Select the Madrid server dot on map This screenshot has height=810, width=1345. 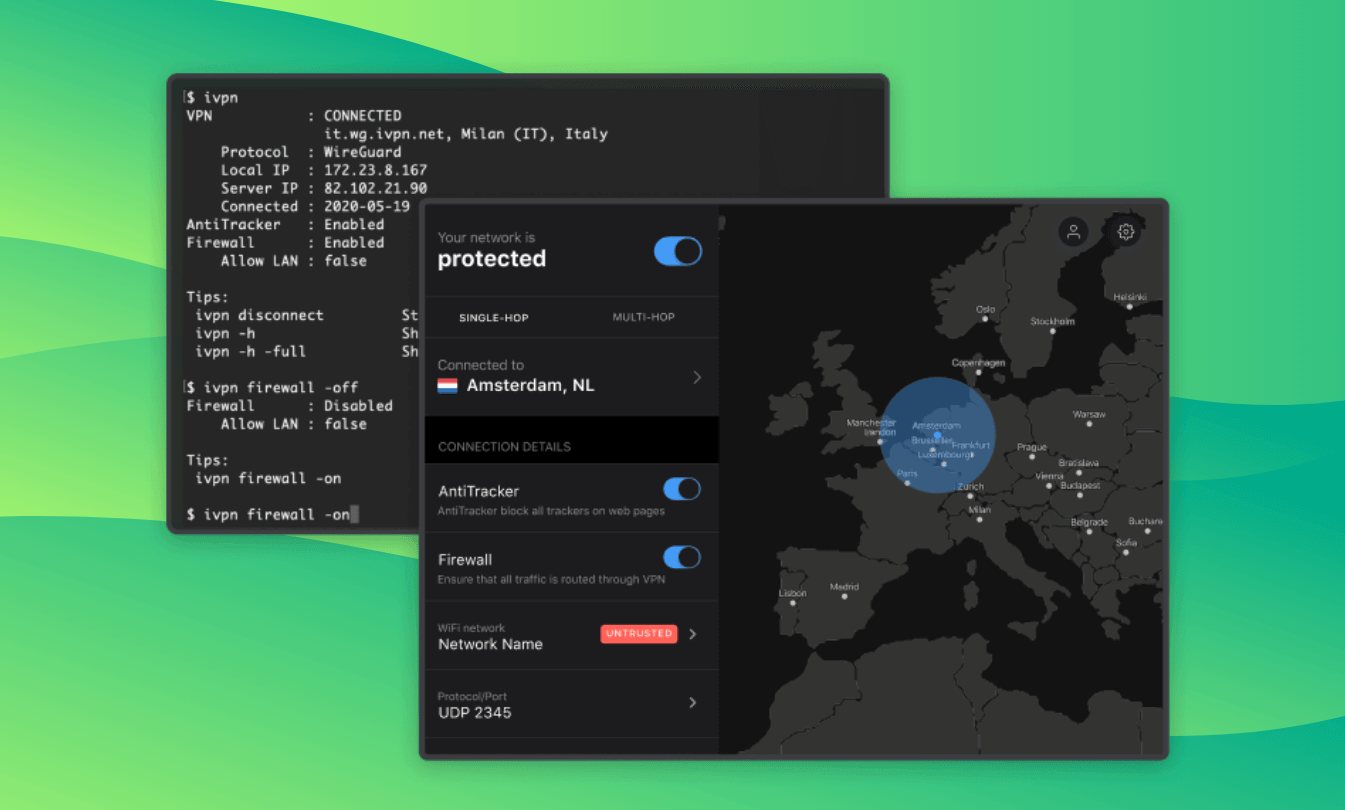point(844,597)
